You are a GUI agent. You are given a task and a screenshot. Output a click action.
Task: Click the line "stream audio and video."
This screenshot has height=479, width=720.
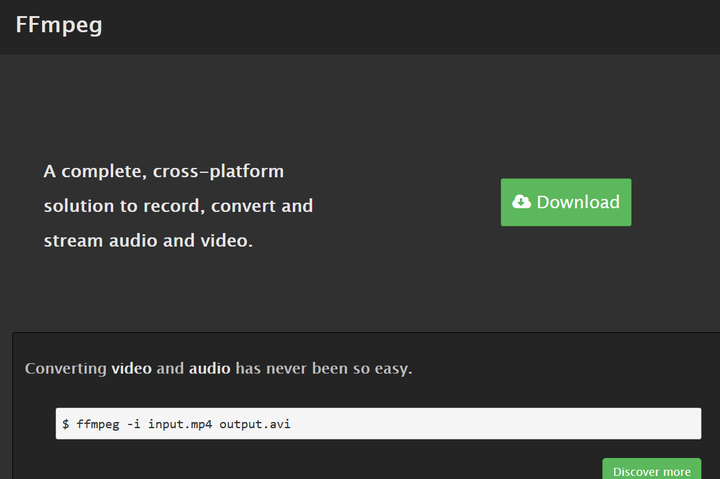[148, 241]
